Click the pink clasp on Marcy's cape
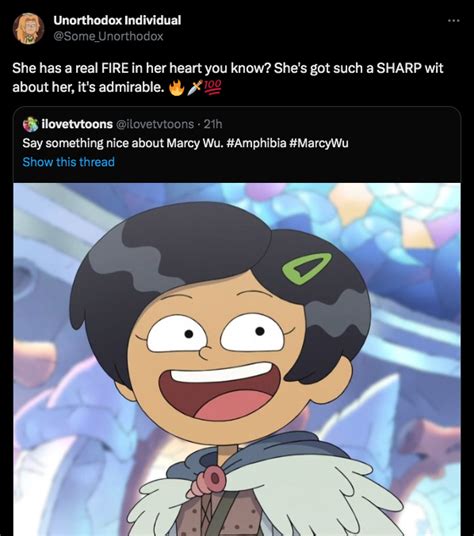 click(x=209, y=480)
